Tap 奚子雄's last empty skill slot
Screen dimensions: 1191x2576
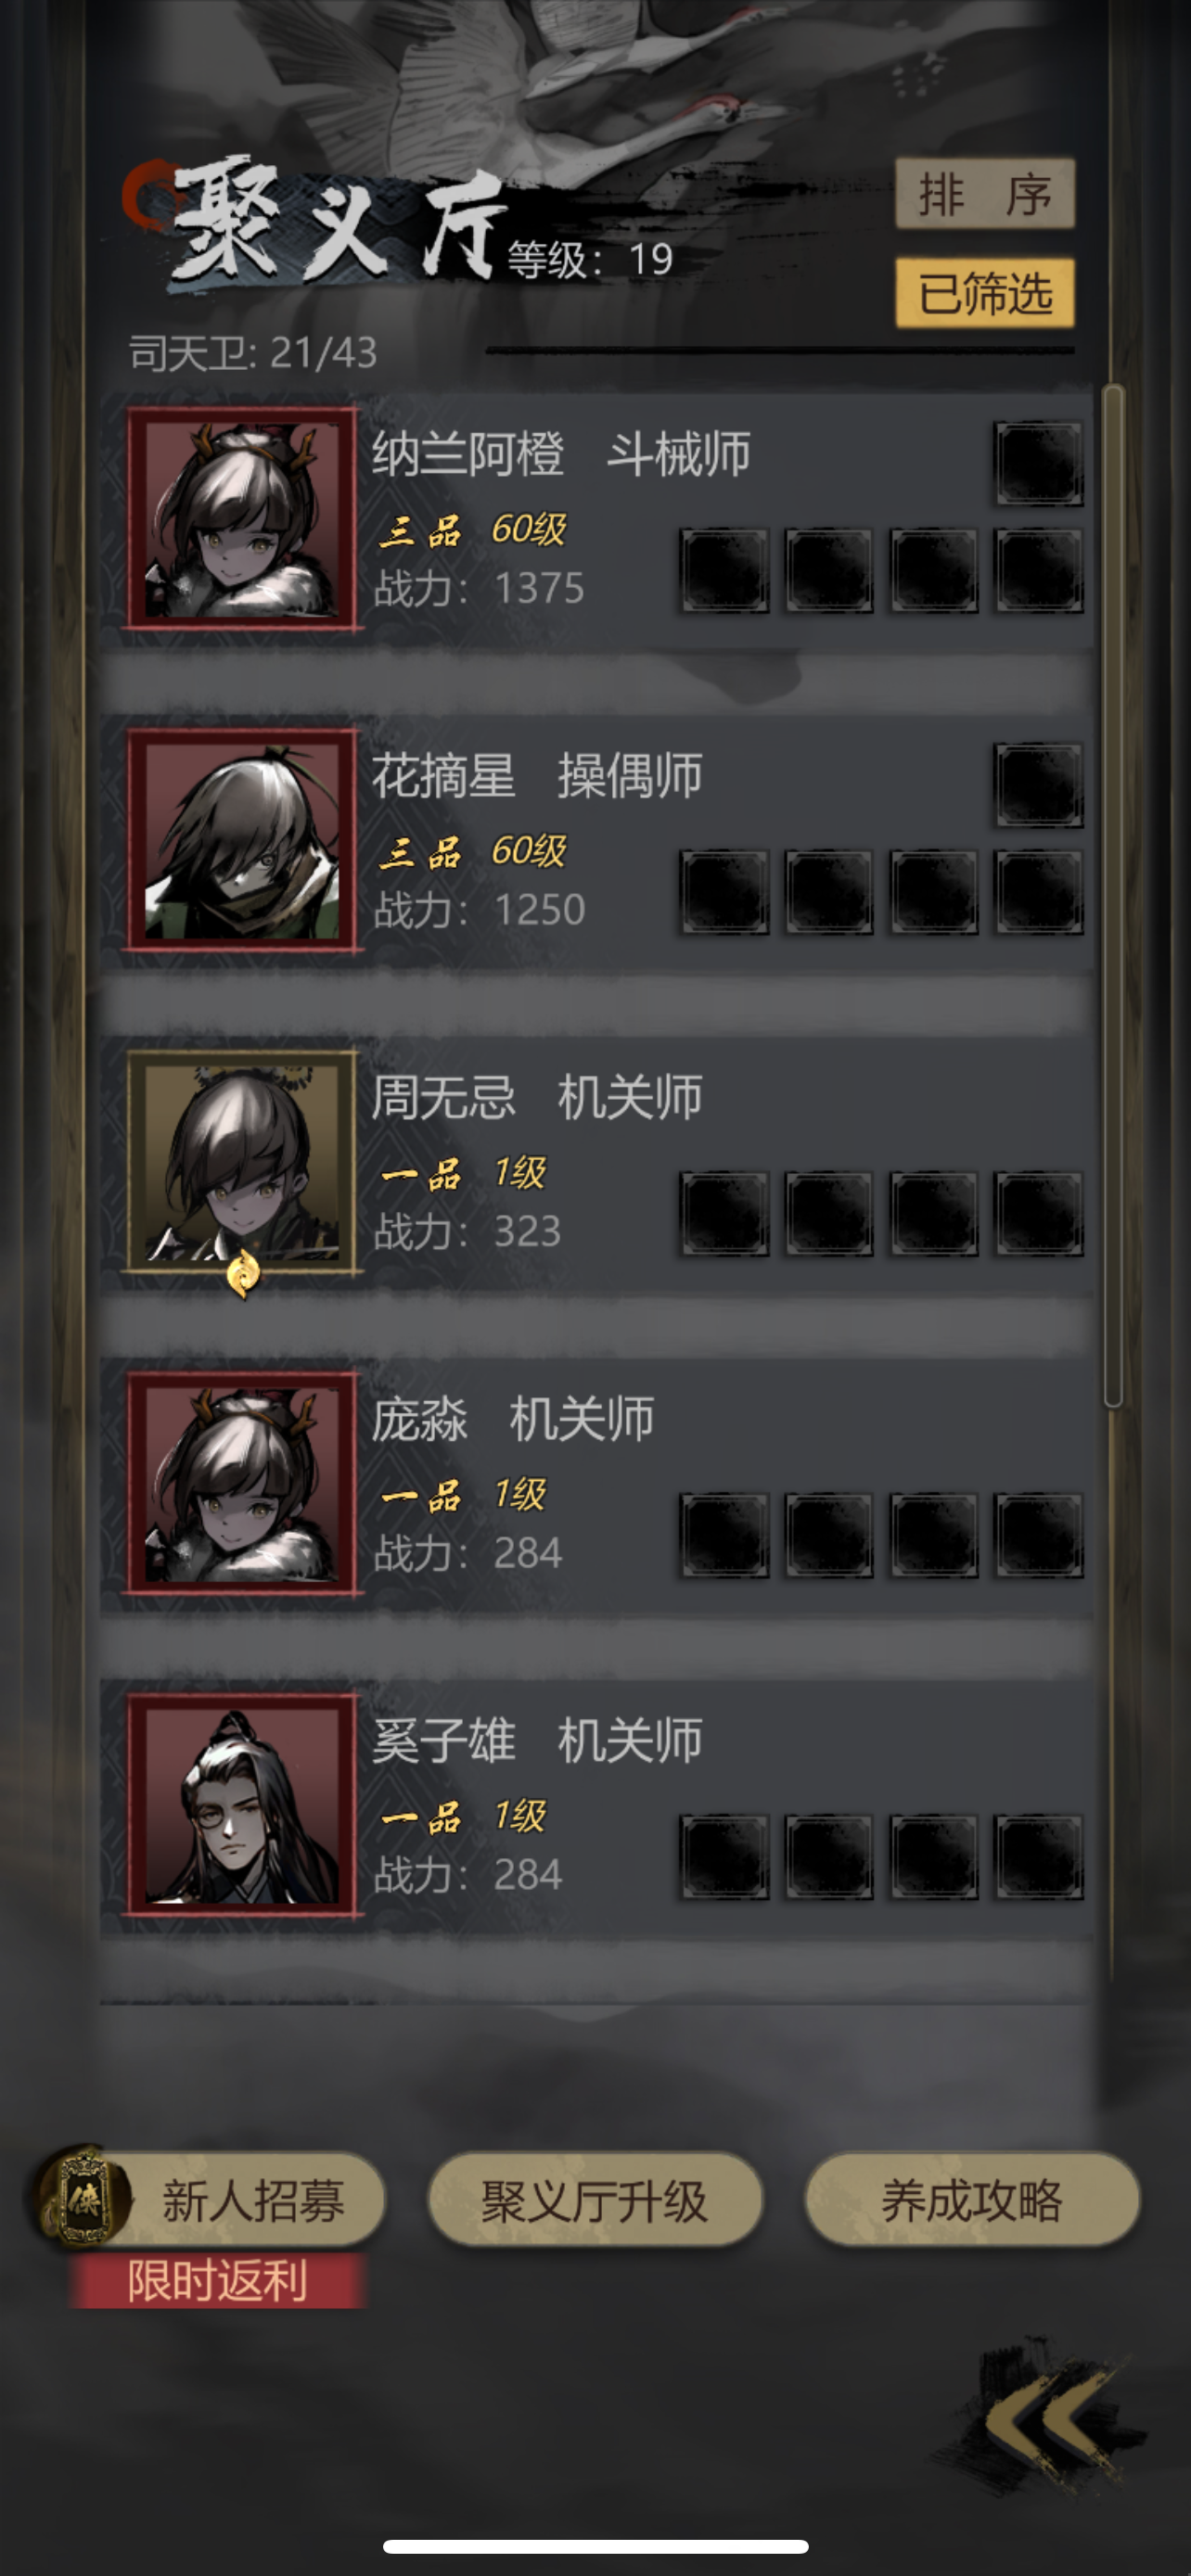click(x=1038, y=1857)
